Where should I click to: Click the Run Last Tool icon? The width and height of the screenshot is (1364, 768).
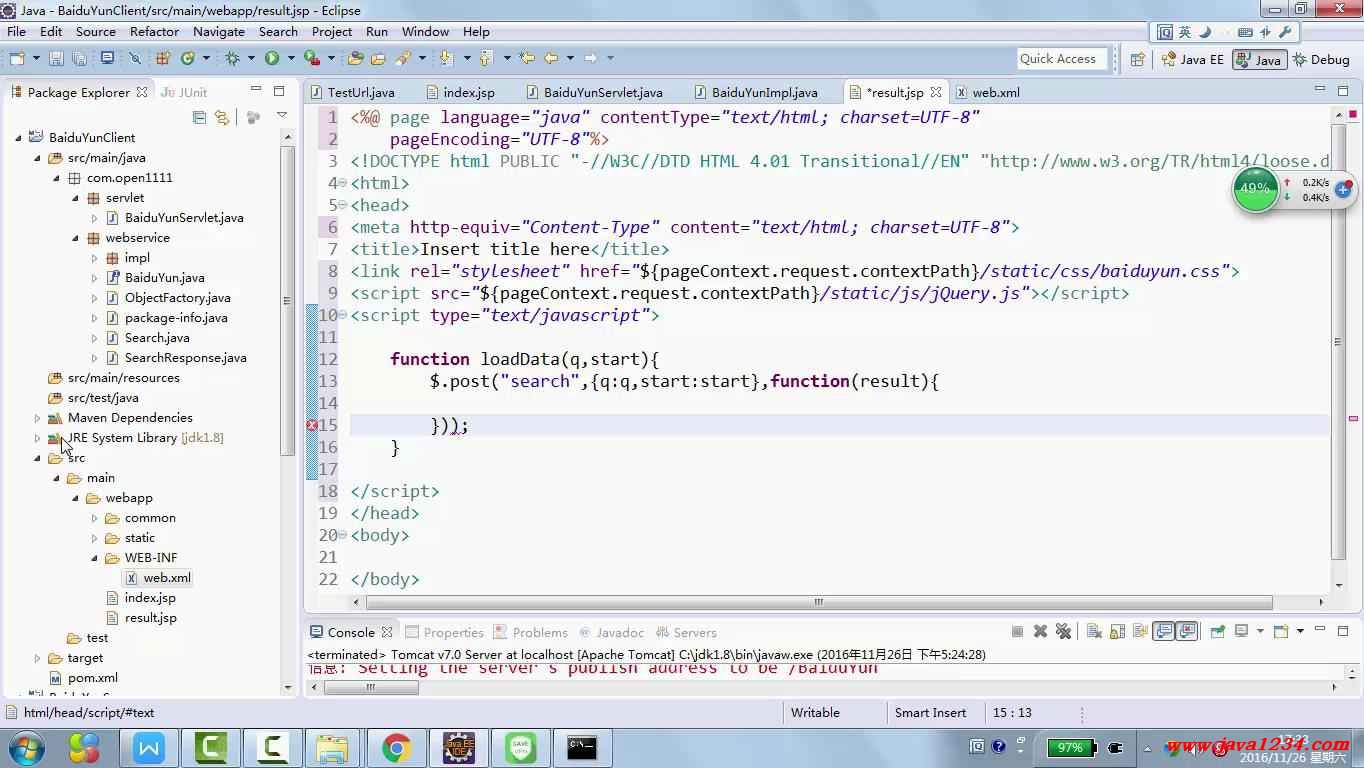pos(312,59)
